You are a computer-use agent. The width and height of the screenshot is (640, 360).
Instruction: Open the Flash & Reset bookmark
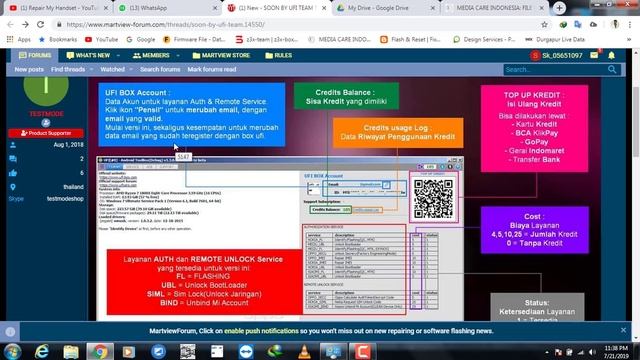pos(410,40)
